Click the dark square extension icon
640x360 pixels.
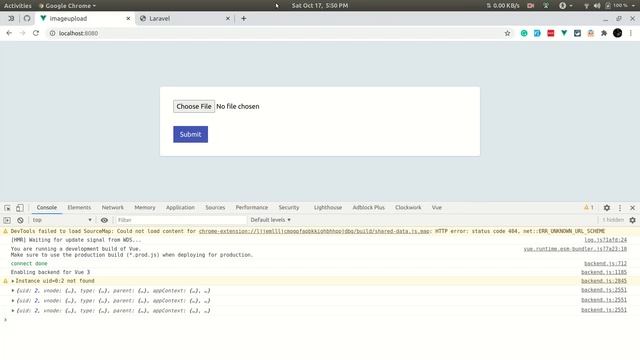pyautogui.click(x=577, y=33)
